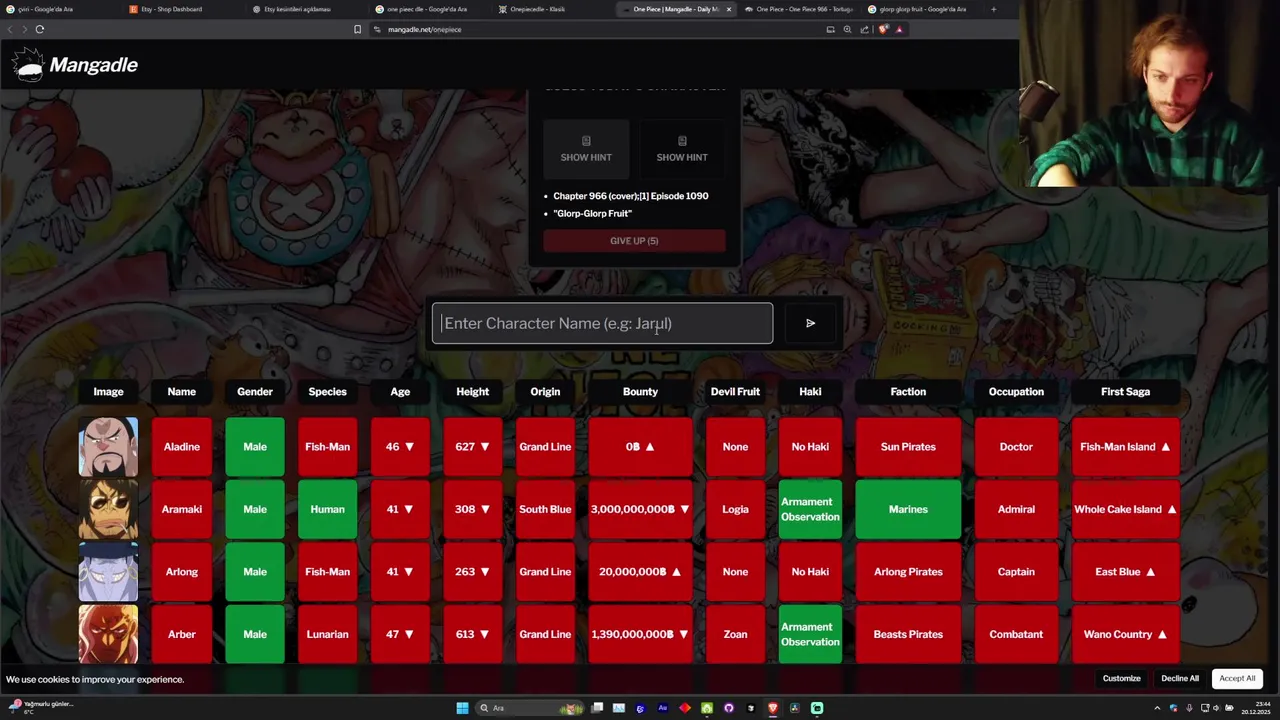The height and width of the screenshot is (720, 1280).
Task: Click Aramaki's green Human species cell
Action: [327, 509]
